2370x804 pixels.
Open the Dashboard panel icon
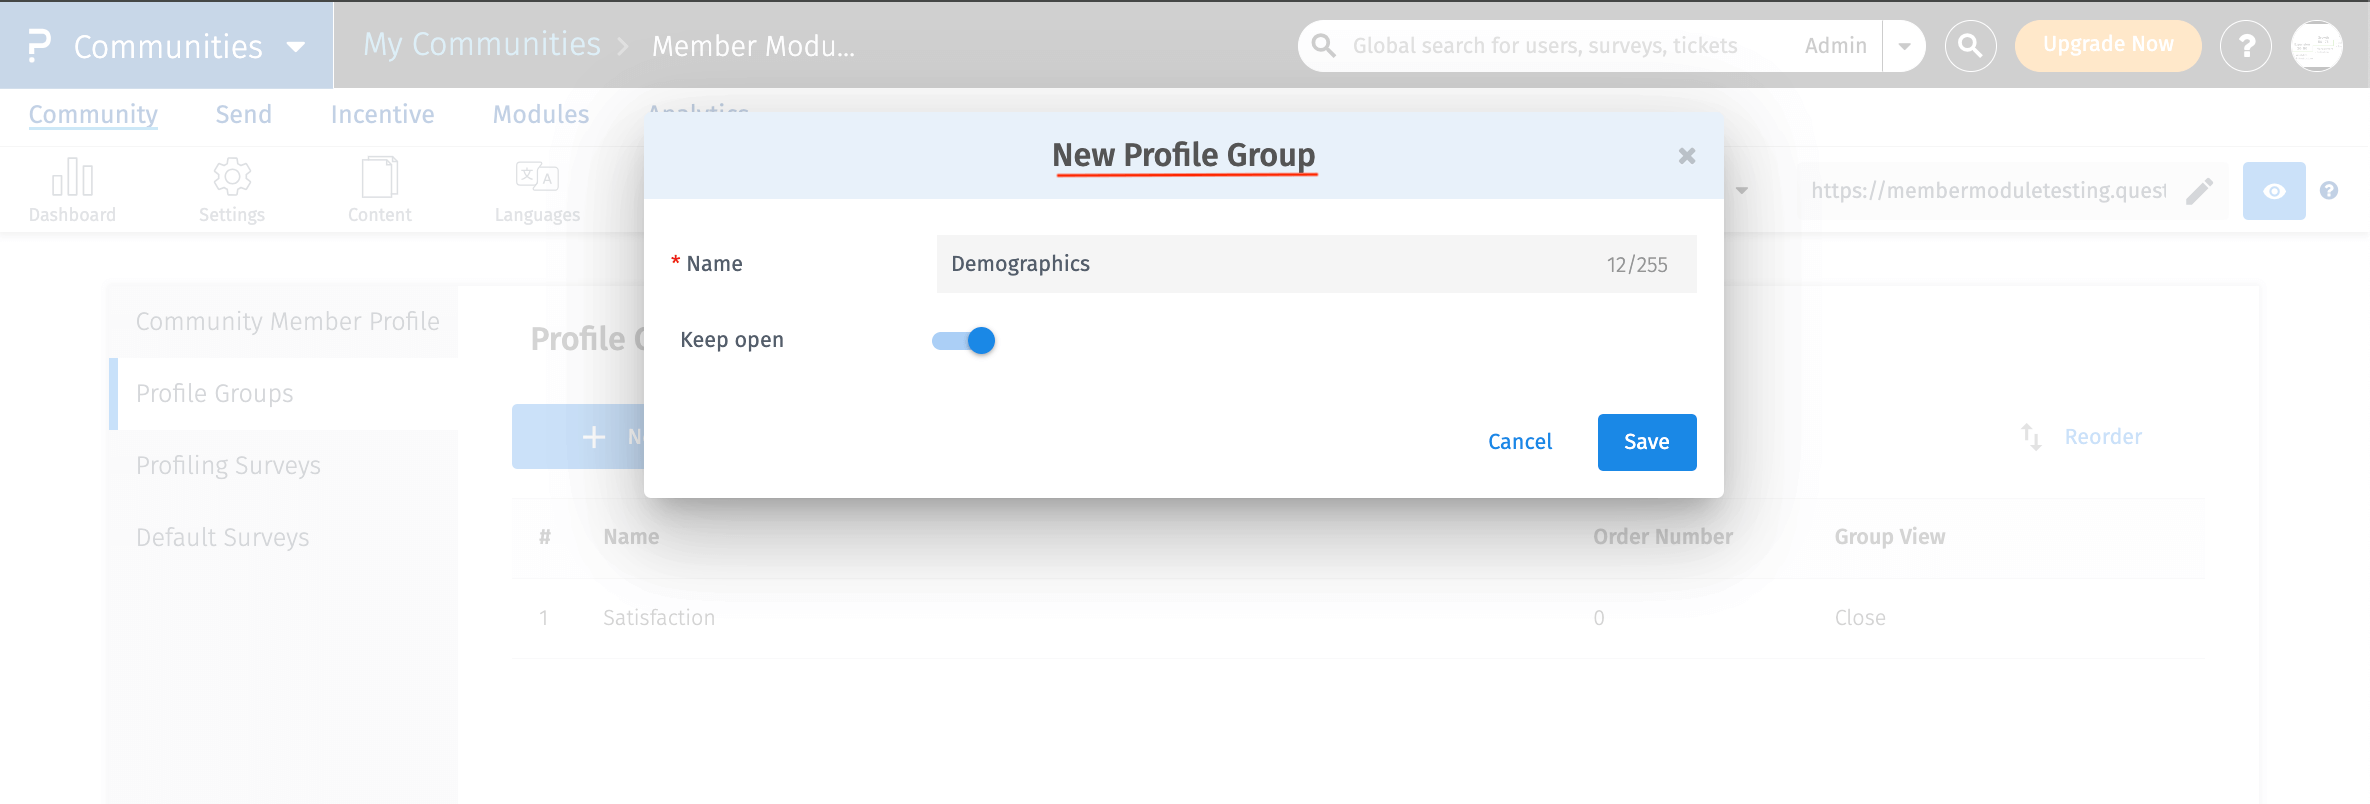point(73,175)
